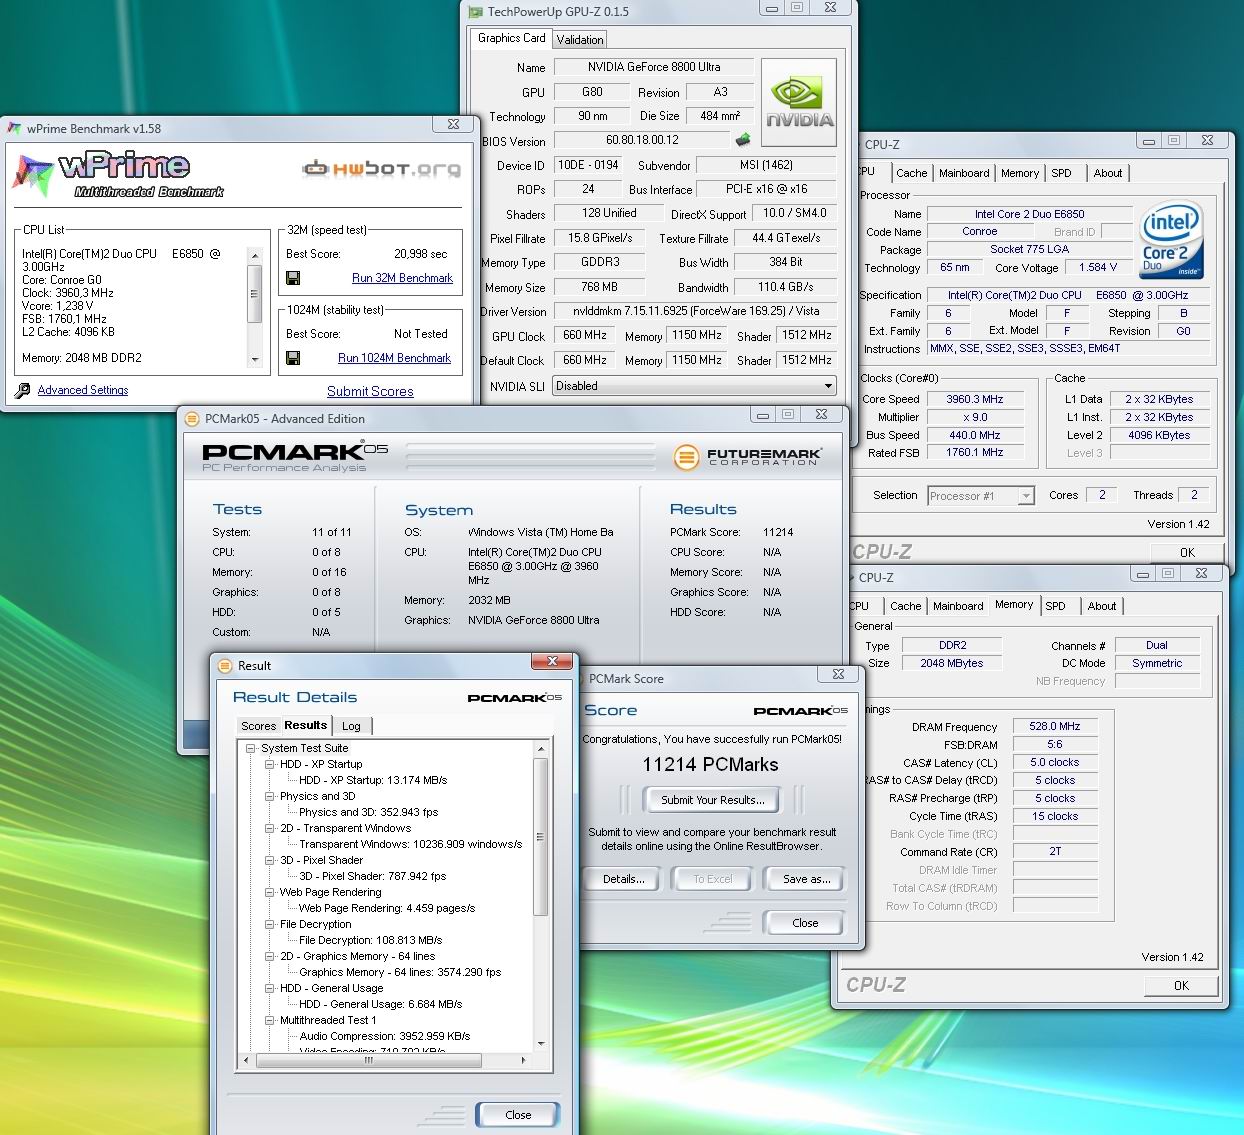Select the Web Page Rendering: 4.459 pages/s row

pos(387,908)
